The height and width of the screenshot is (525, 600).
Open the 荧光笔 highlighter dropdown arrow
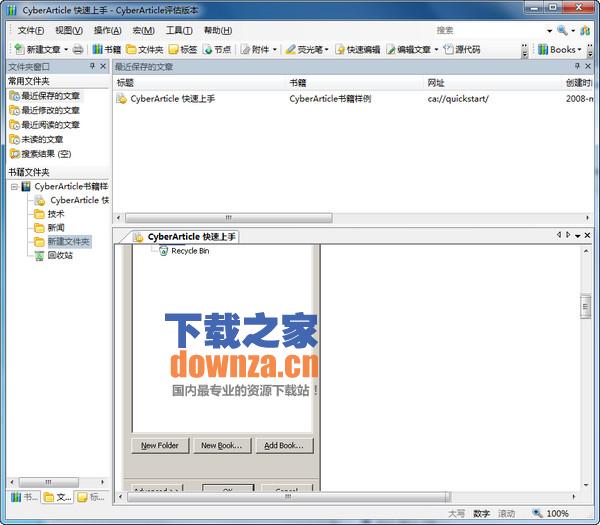326,50
